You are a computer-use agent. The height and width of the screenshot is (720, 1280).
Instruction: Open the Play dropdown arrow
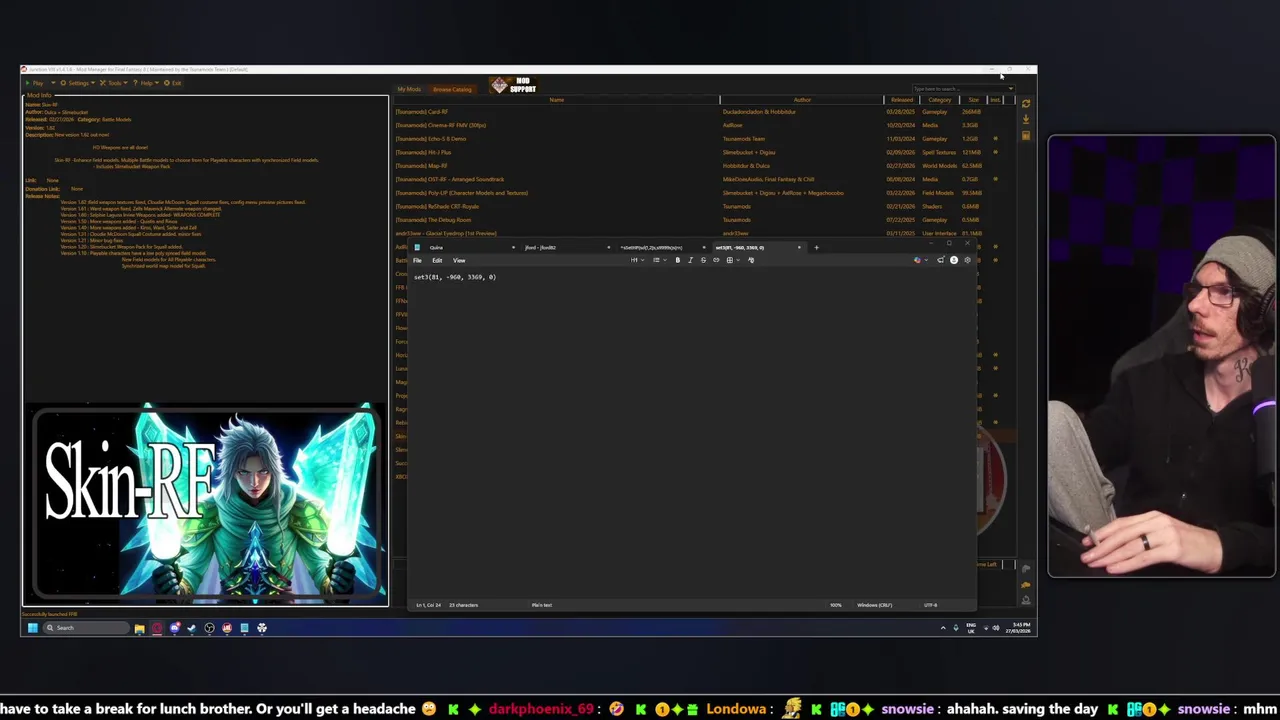[x=51, y=83]
